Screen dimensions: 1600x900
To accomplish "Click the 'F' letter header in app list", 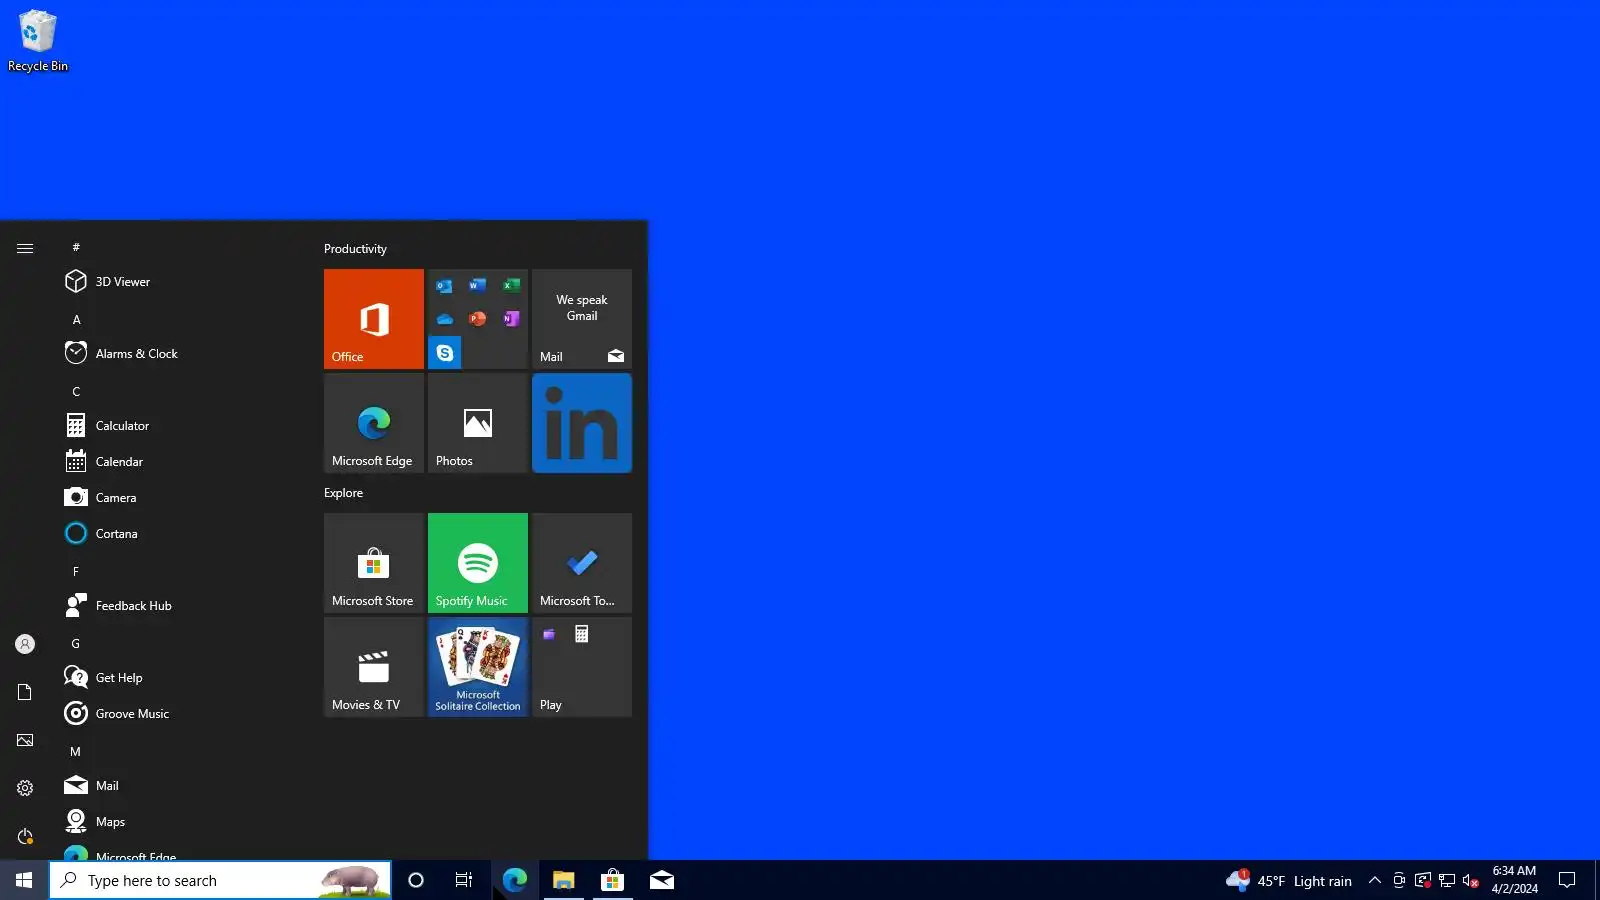I will pyautogui.click(x=76, y=572).
